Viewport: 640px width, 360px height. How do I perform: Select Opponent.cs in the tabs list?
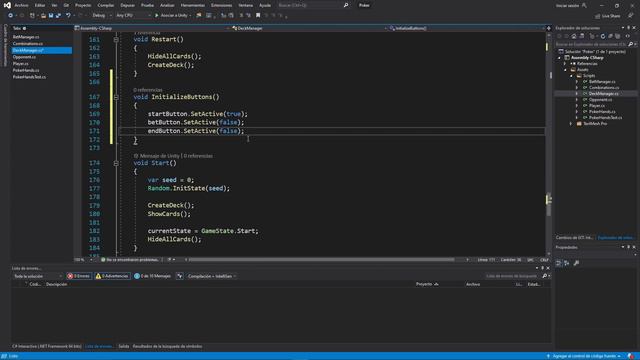(24, 57)
